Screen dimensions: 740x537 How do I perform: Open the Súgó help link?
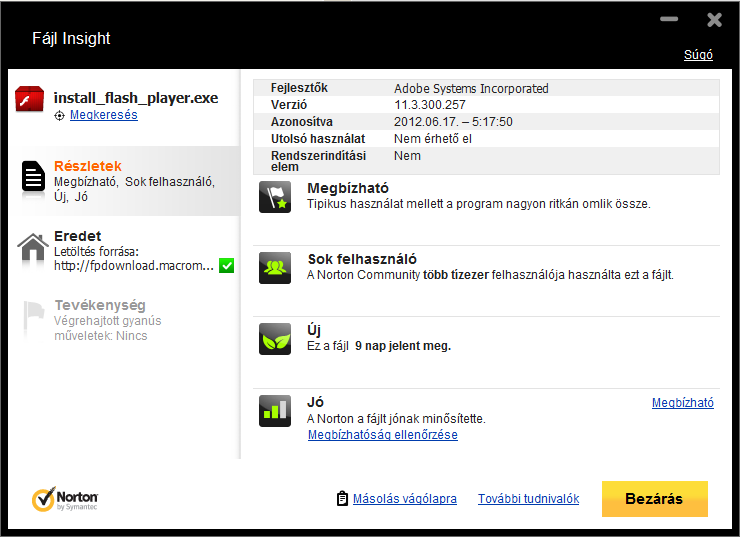(698, 55)
